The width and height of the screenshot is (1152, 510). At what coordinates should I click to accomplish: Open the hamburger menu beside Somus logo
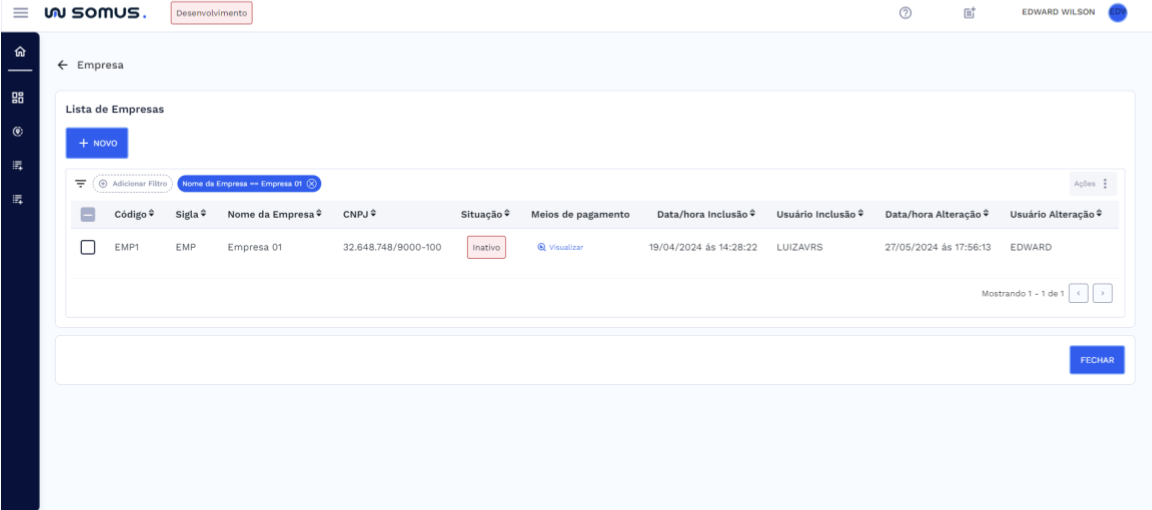(21, 13)
